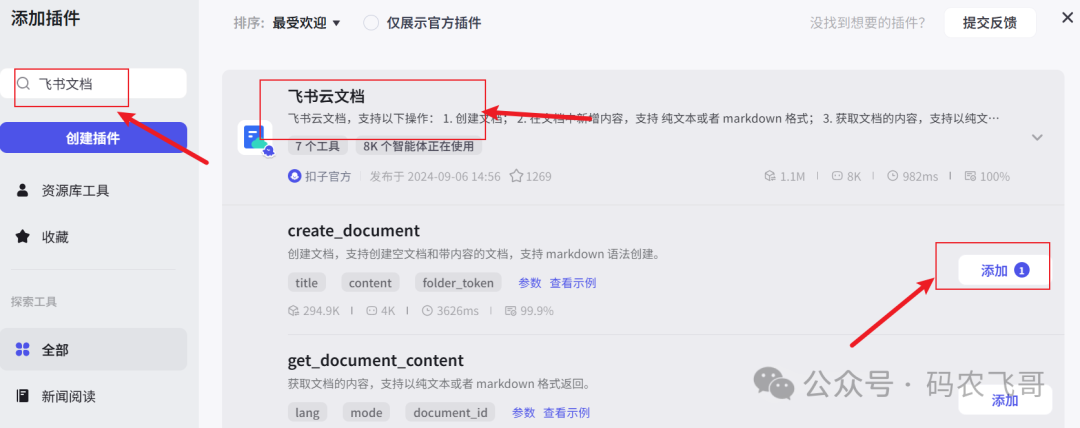Click the 提交反馈 button

pyautogui.click(x=990, y=23)
